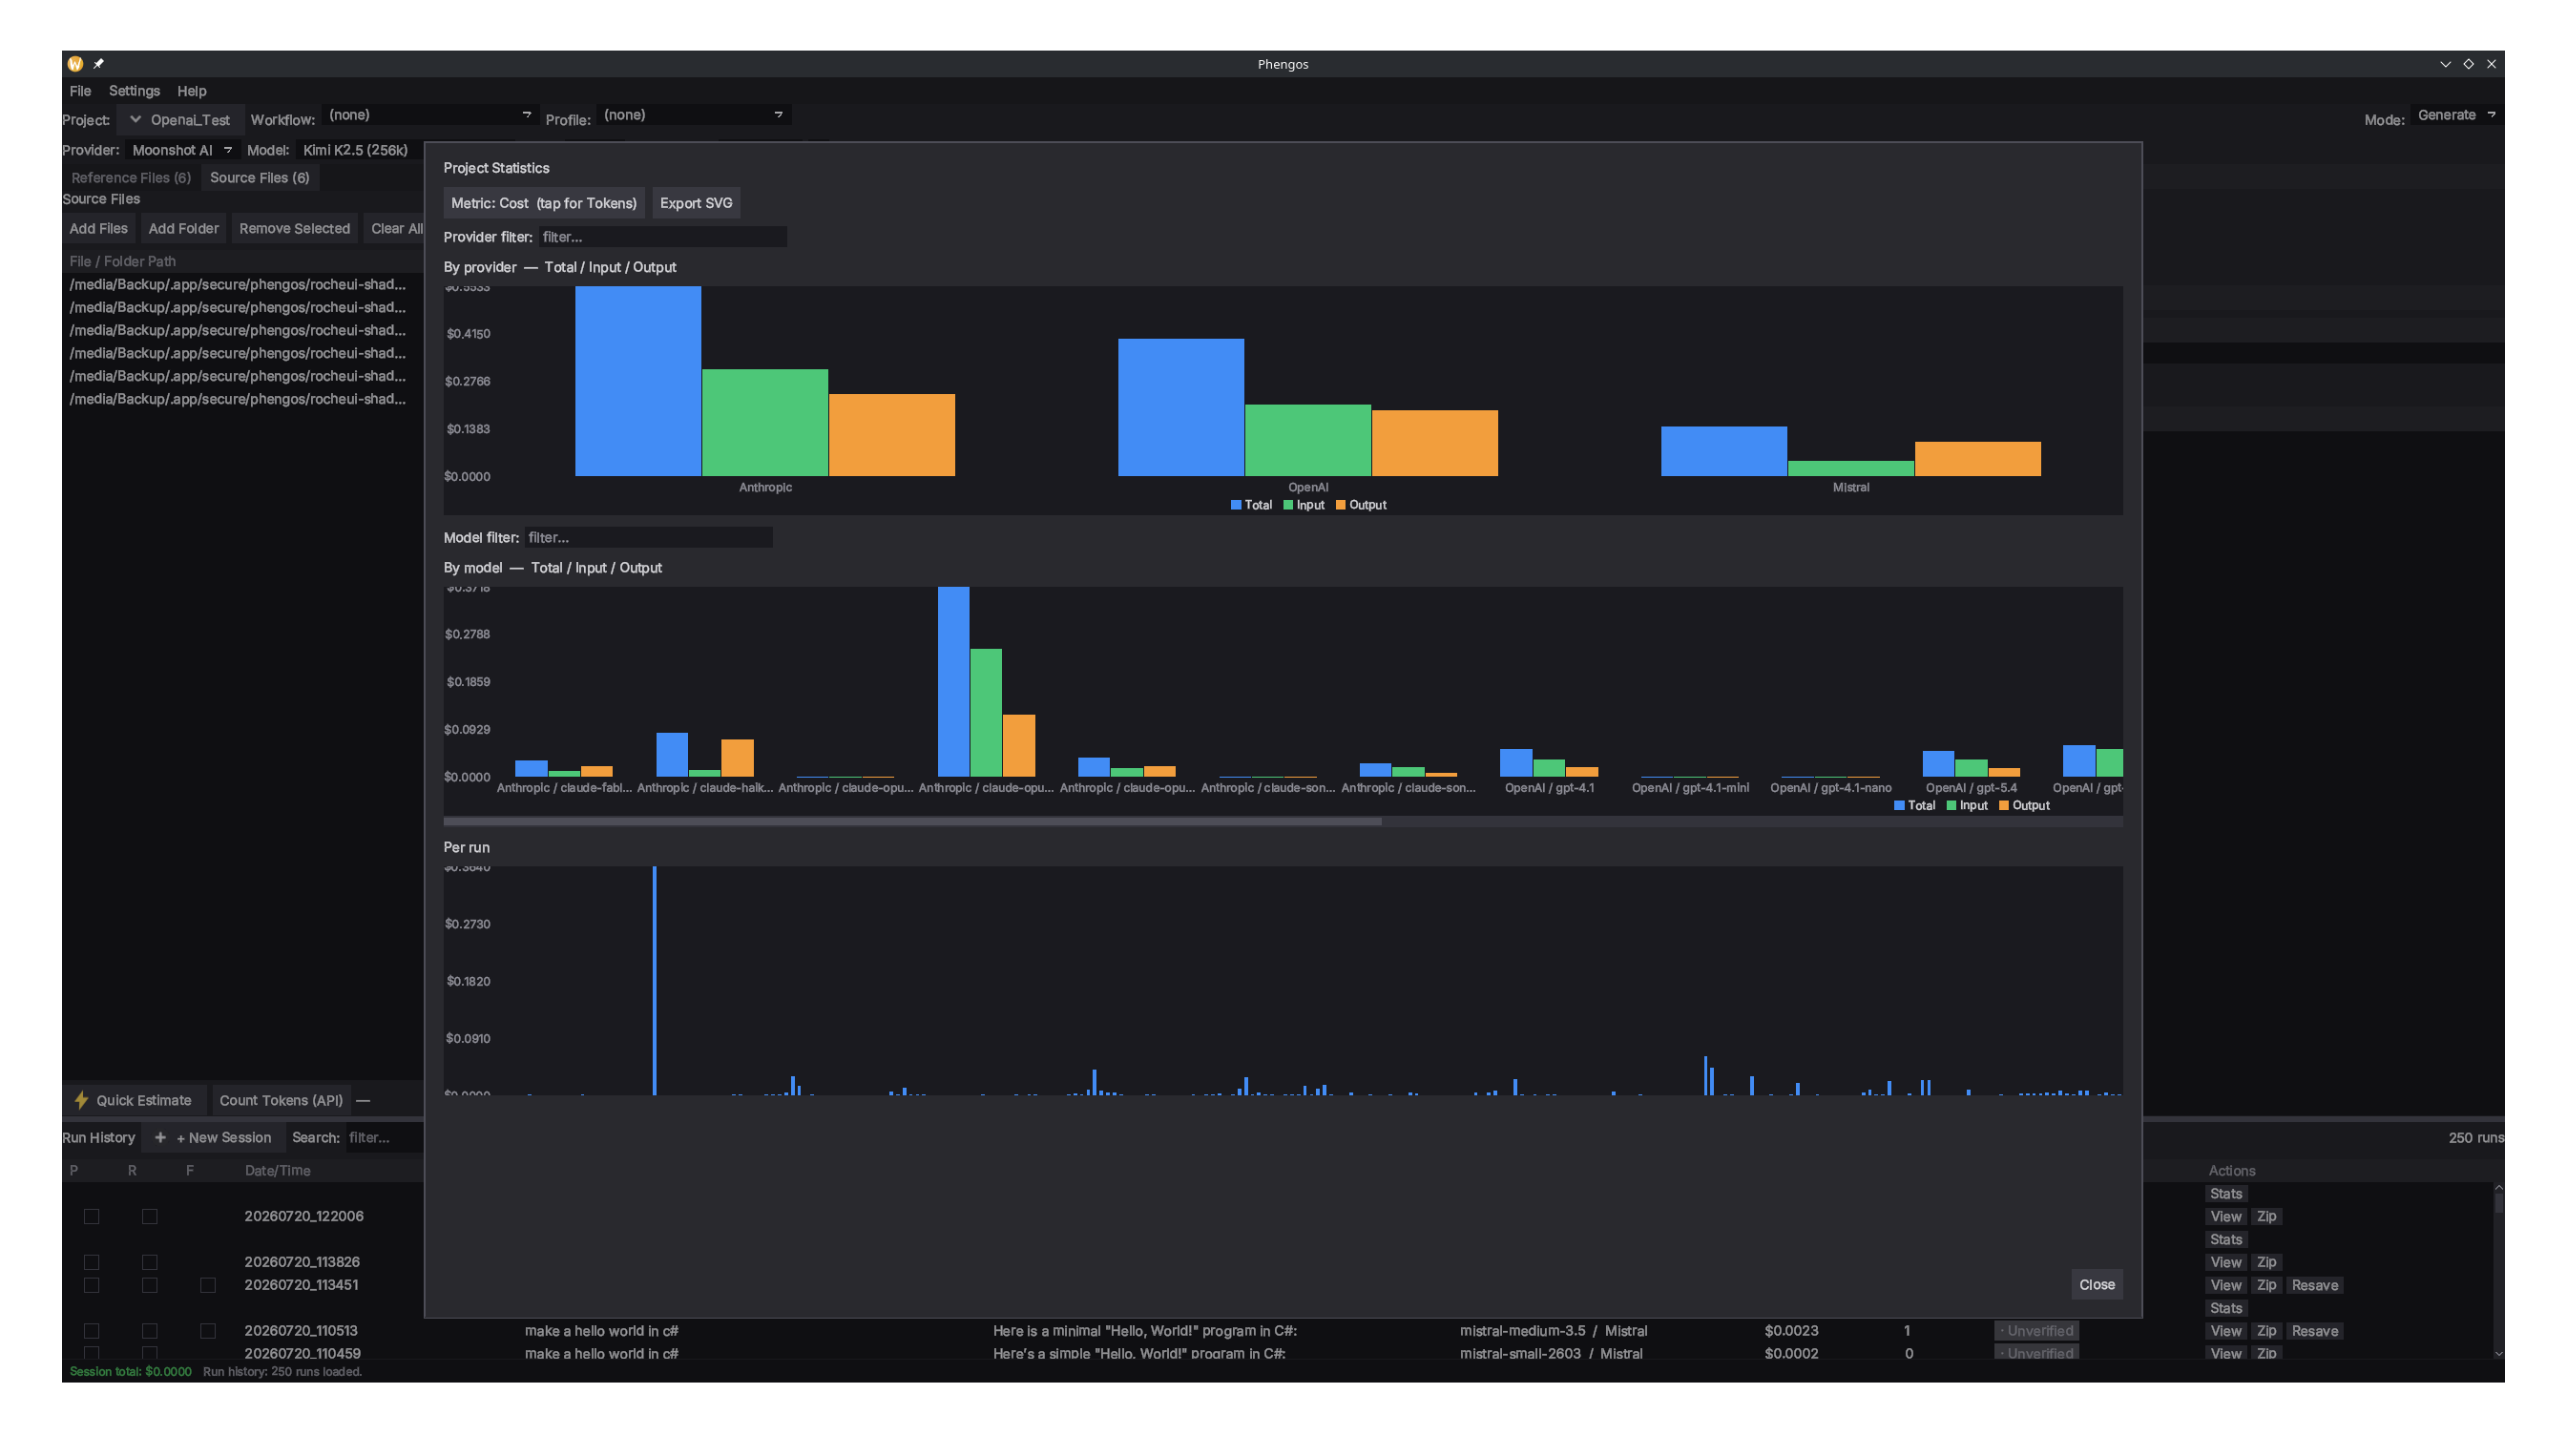Click the pin icon in title bar

coord(99,64)
